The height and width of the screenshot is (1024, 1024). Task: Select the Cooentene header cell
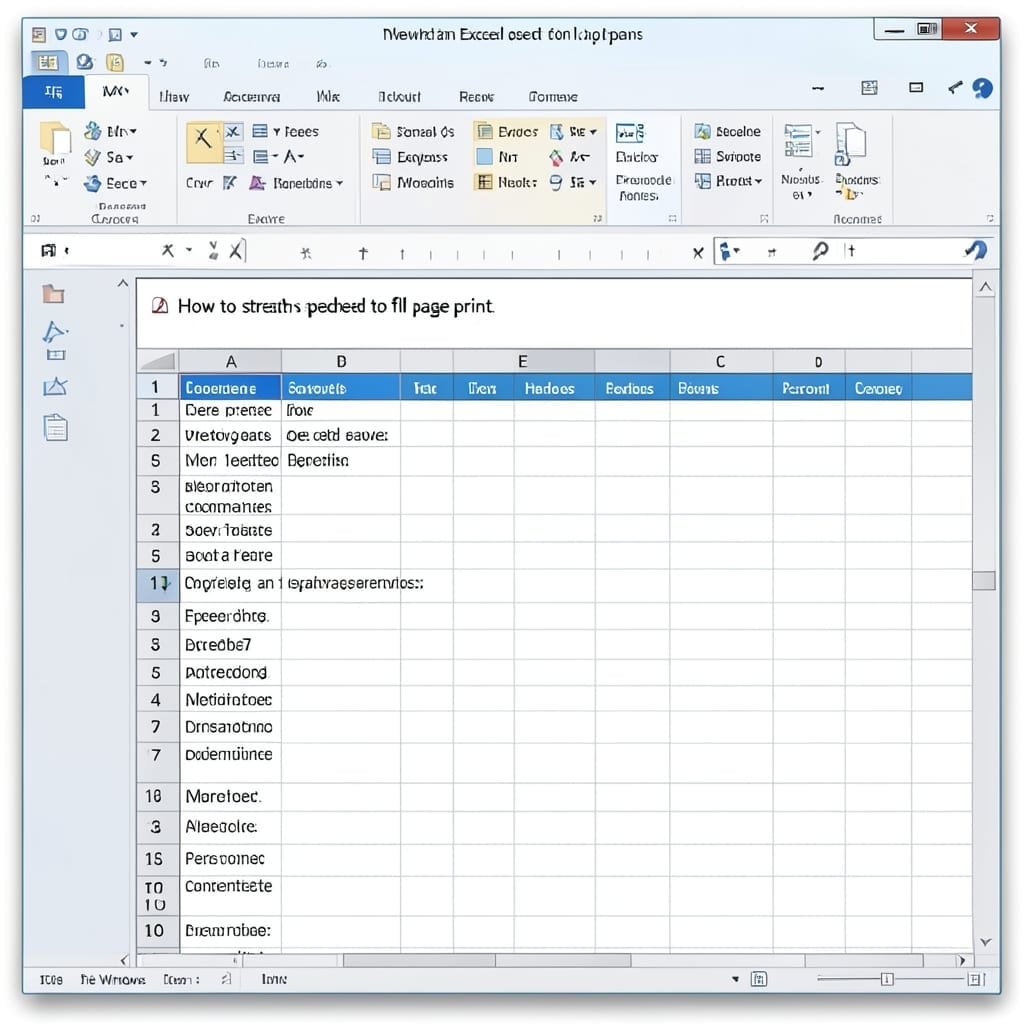231,387
